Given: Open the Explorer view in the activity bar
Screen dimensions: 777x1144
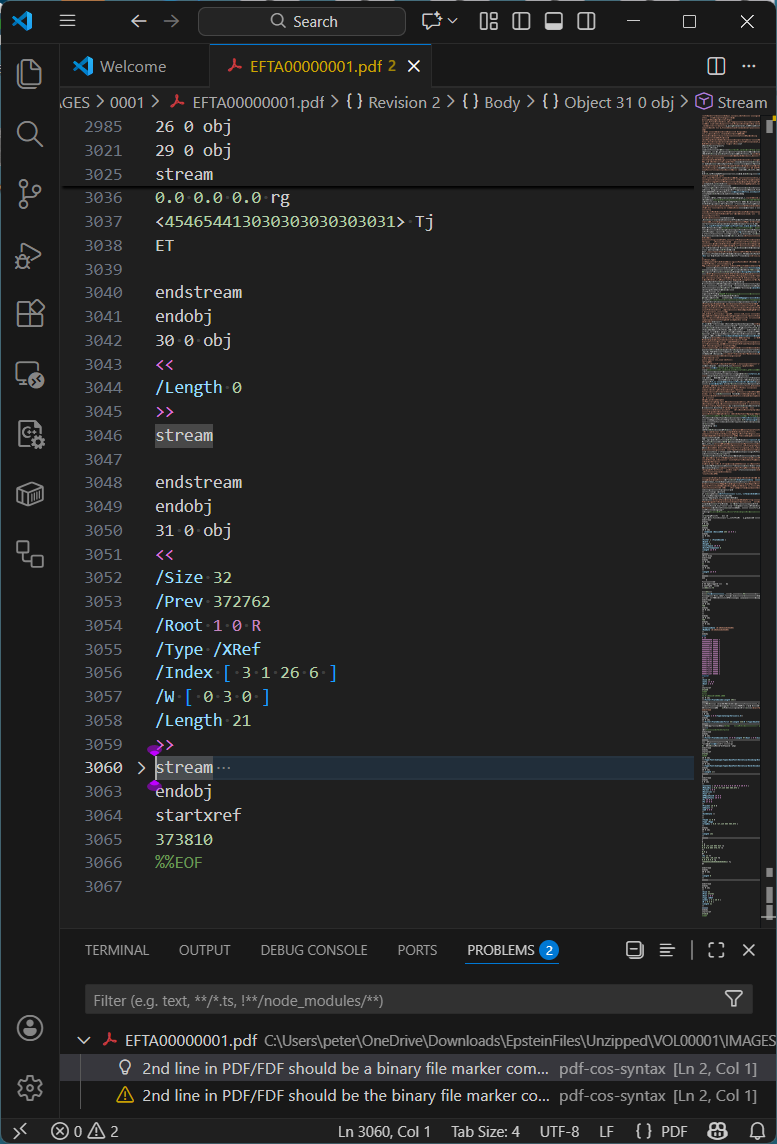Looking at the screenshot, I should tap(29, 74).
